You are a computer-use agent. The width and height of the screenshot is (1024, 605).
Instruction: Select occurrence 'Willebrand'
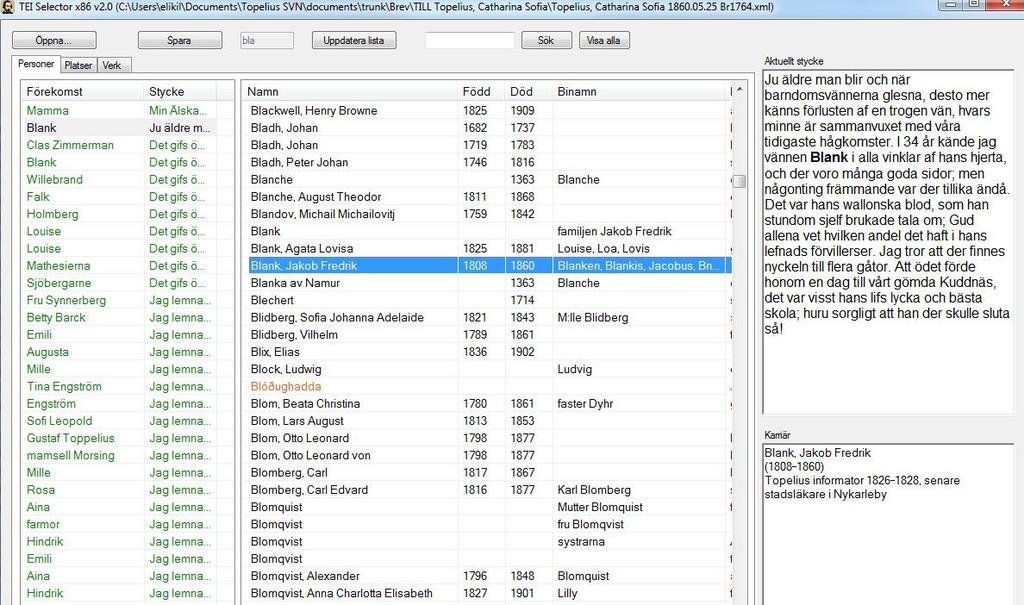pos(55,180)
